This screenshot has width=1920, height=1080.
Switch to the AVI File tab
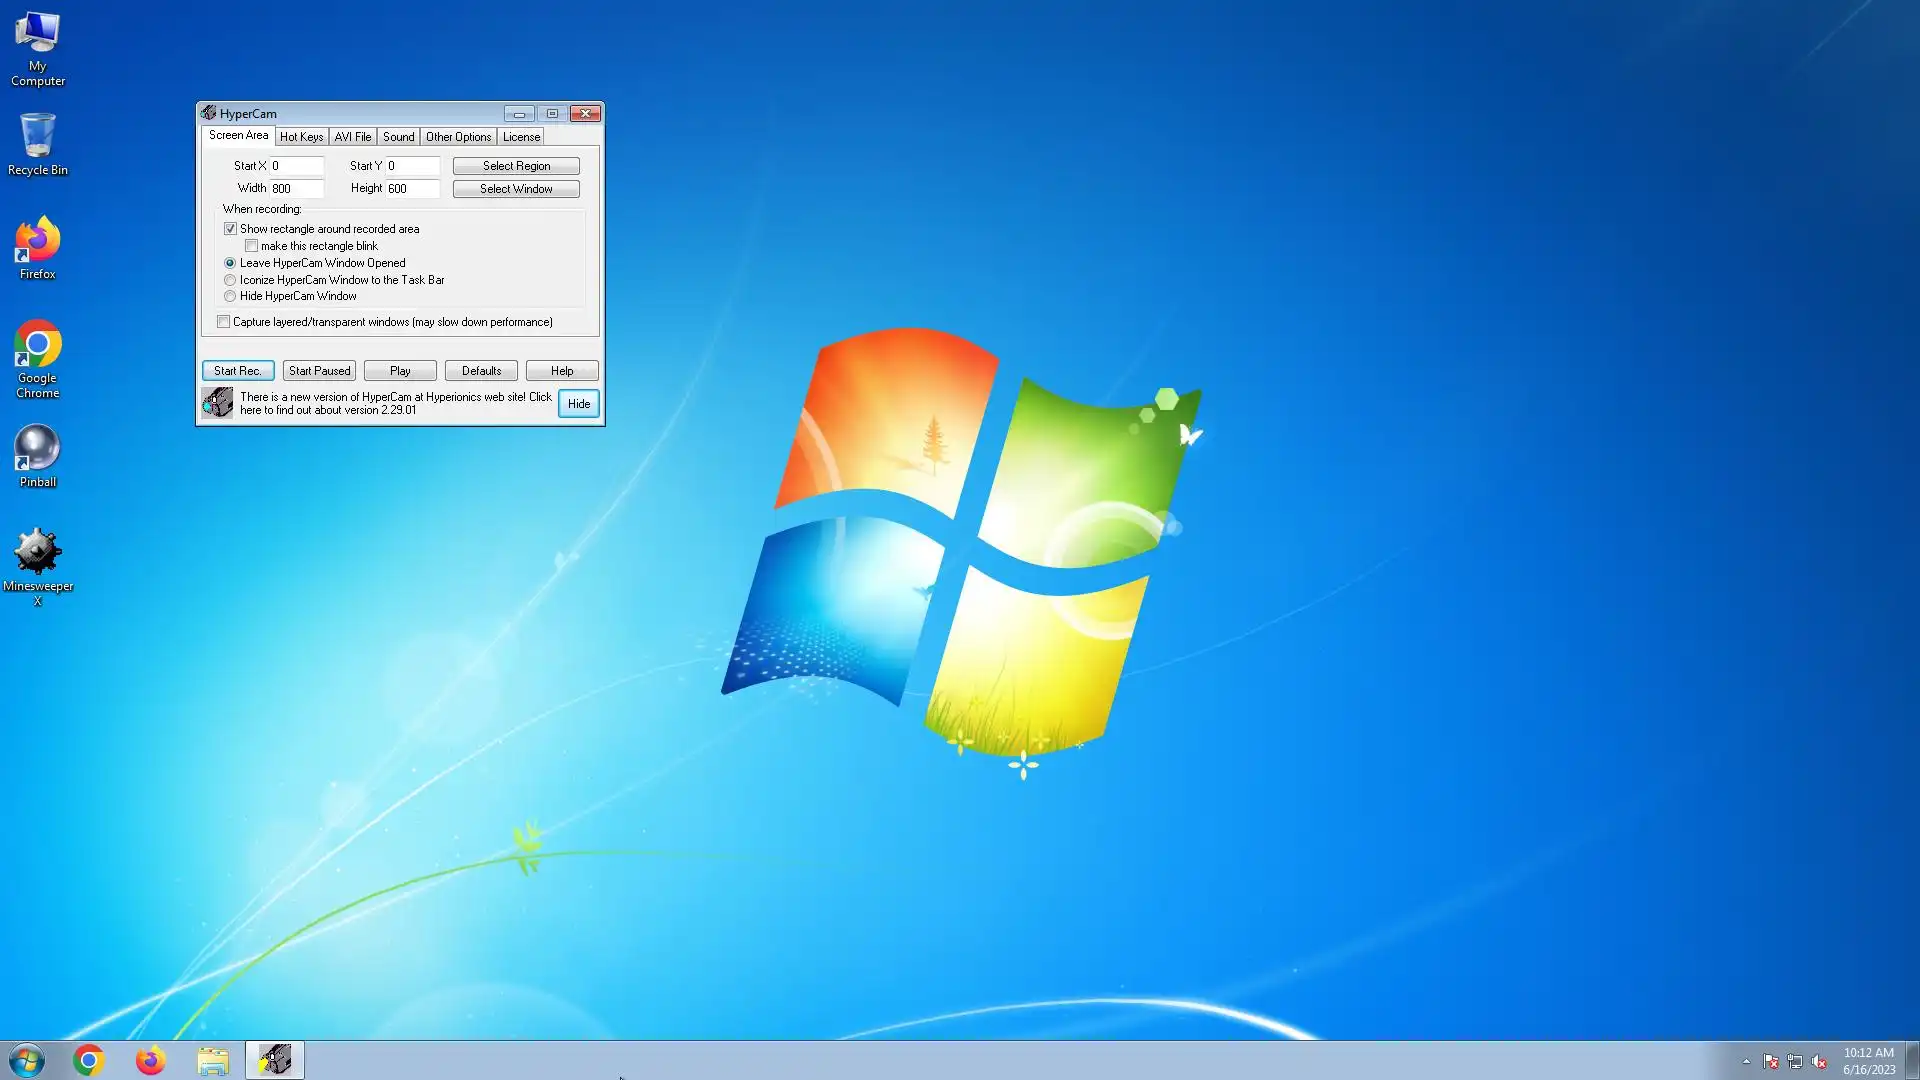tap(352, 137)
